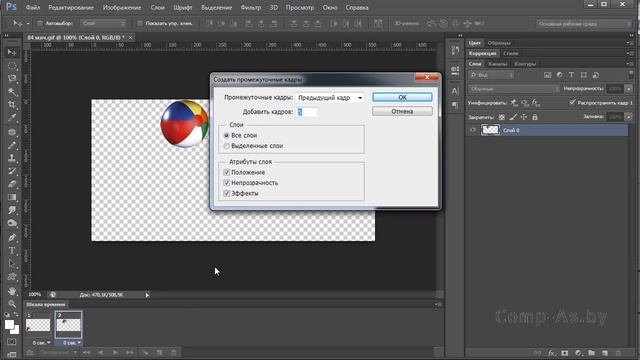Open the layer filter kind dropdown
The height and width of the screenshot is (360, 640).
tap(491, 75)
